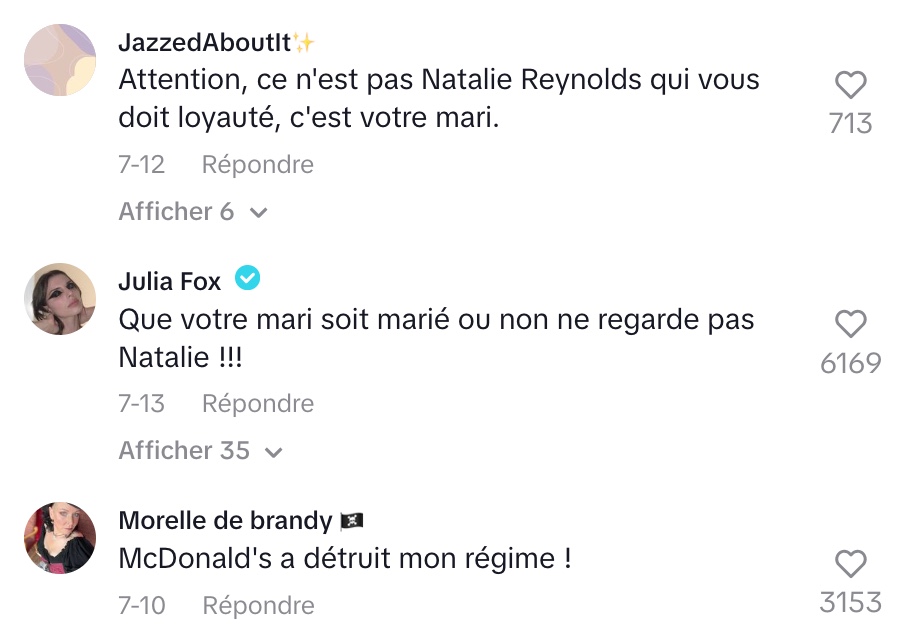Viewport: 902px width, 636px height.
Task: Expand Afficher 35 replies
Action: tap(201, 450)
